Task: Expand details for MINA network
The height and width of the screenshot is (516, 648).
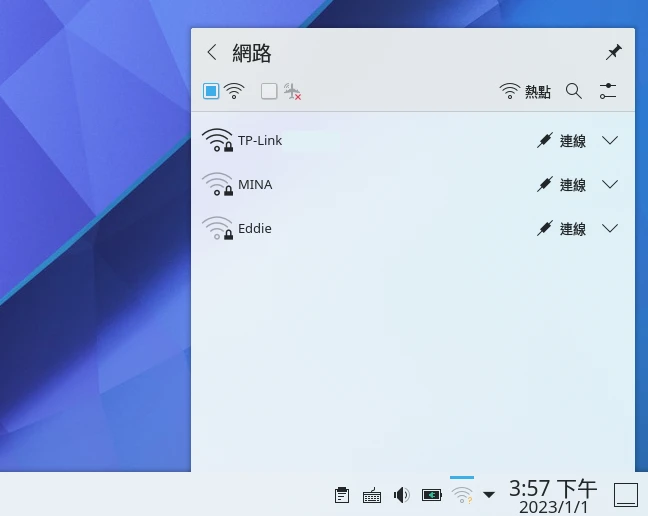Action: [611, 185]
